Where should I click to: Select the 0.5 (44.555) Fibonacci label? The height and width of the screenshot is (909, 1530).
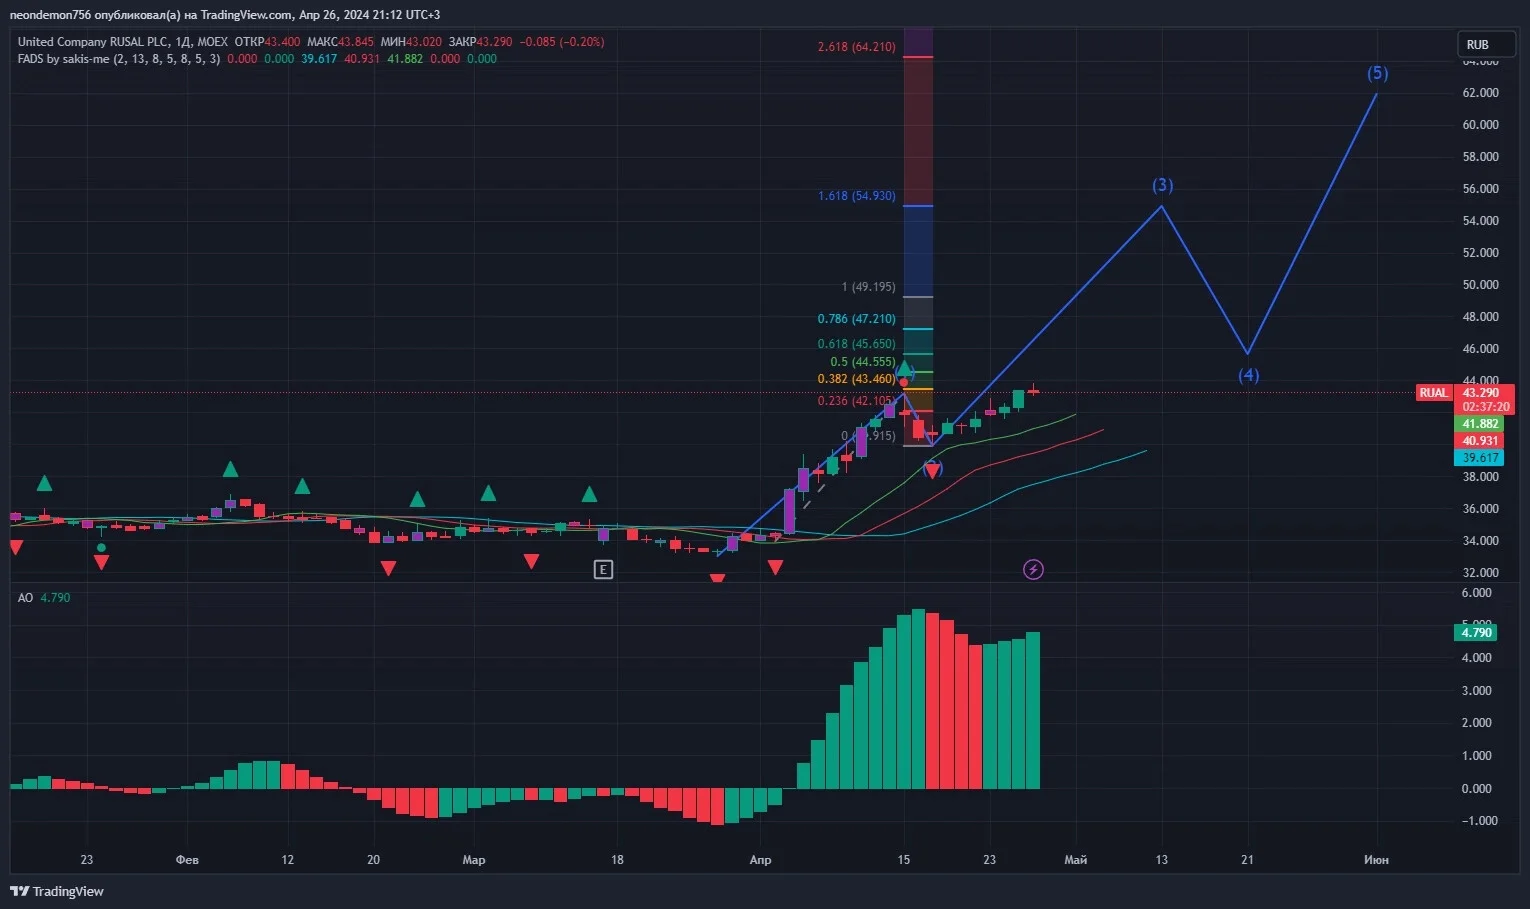click(863, 362)
